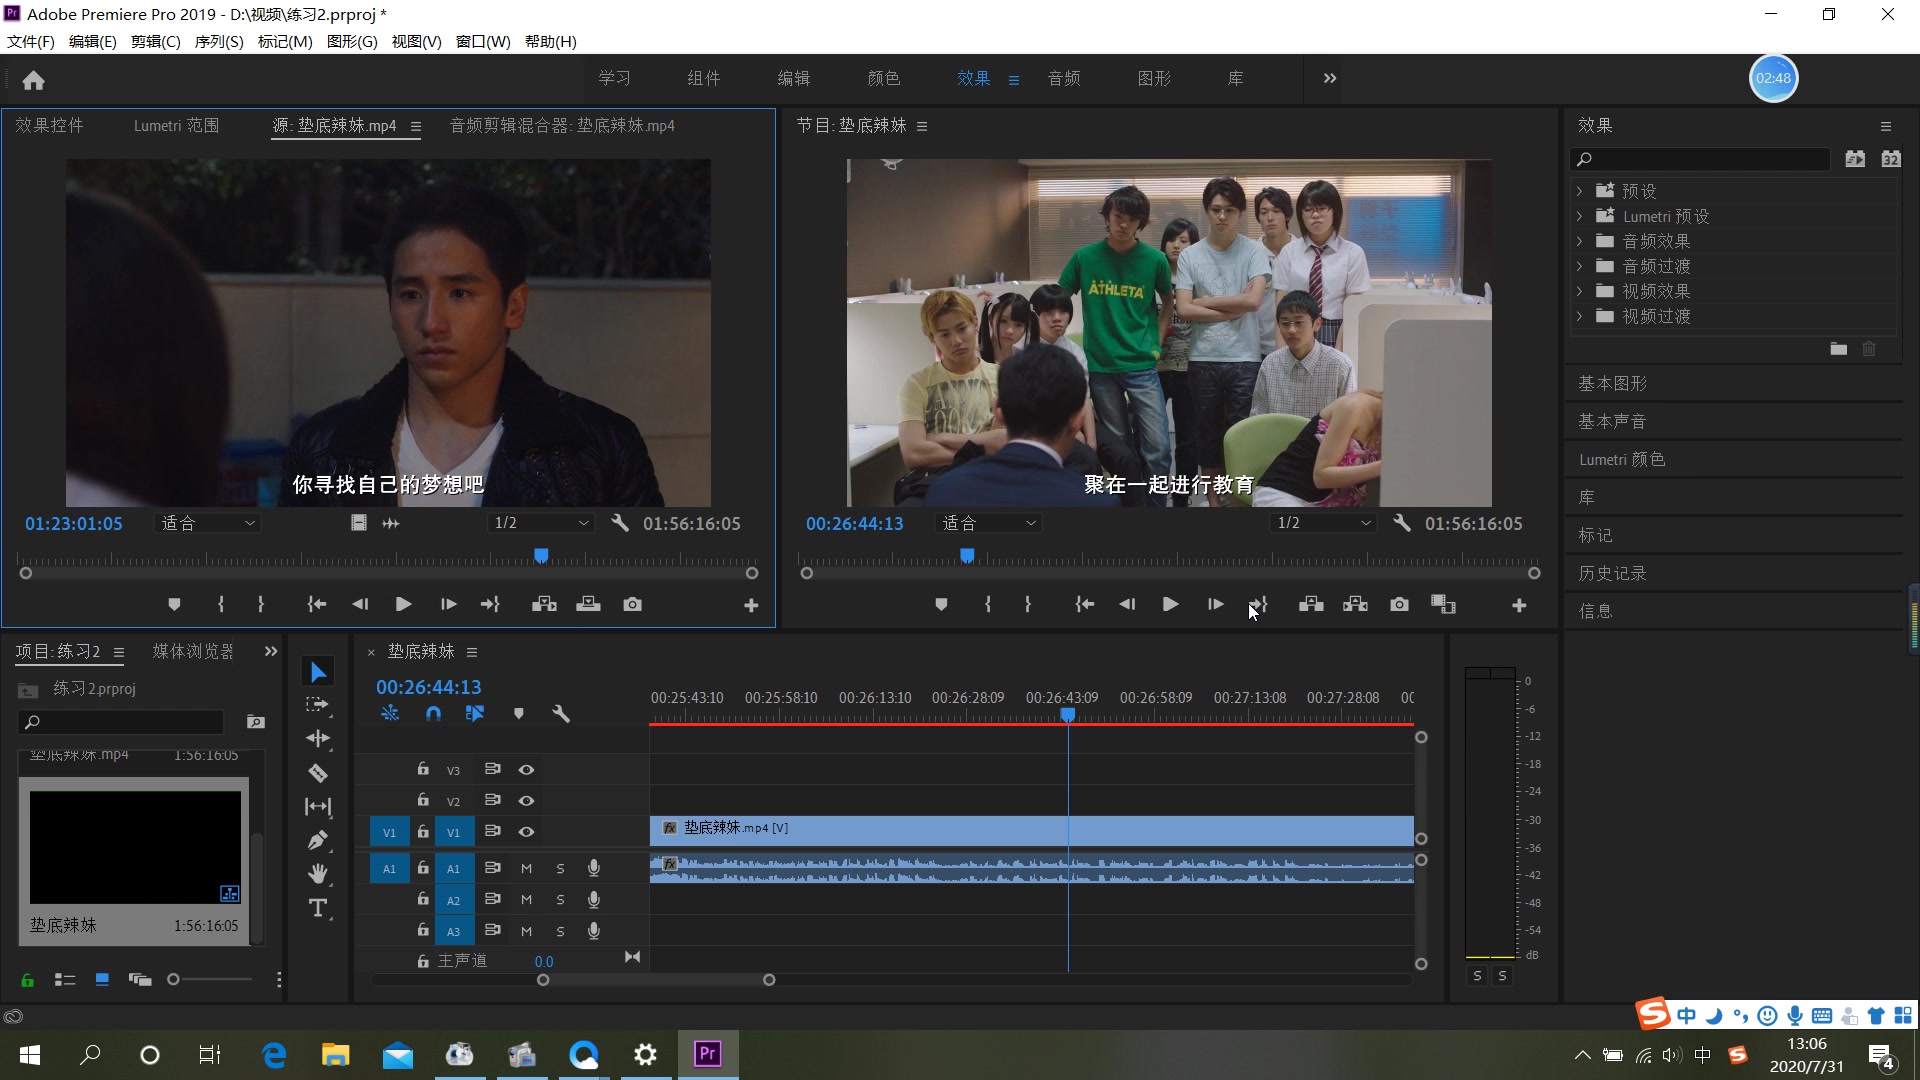Expand the 音频效果 folder

point(1579,241)
